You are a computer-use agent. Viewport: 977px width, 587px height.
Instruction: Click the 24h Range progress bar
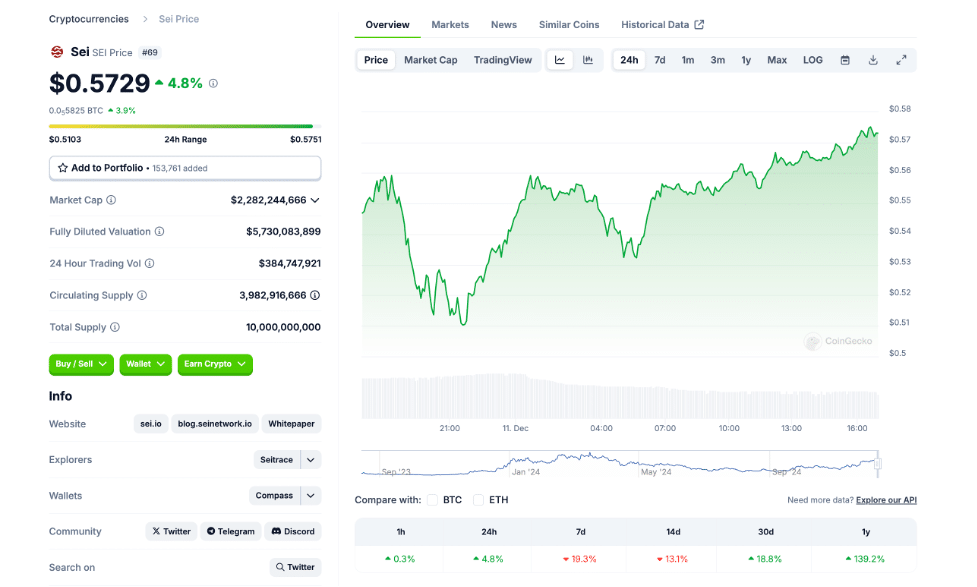[185, 126]
